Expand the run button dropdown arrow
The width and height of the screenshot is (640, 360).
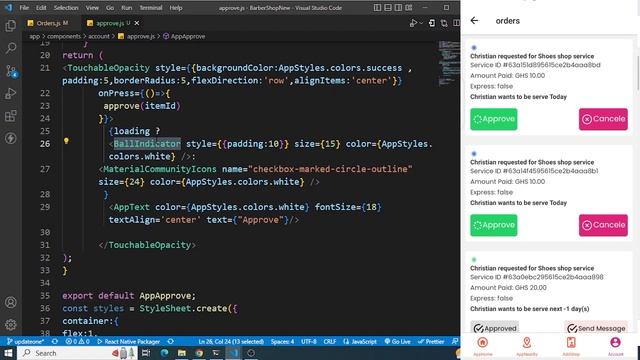[x=421, y=23]
